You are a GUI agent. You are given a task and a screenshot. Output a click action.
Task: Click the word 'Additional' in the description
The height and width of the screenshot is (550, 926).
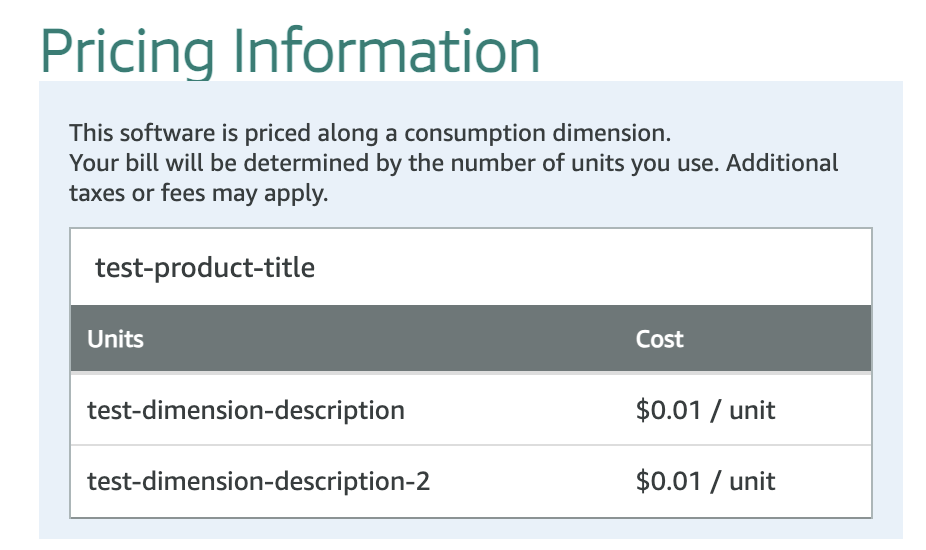tap(782, 163)
